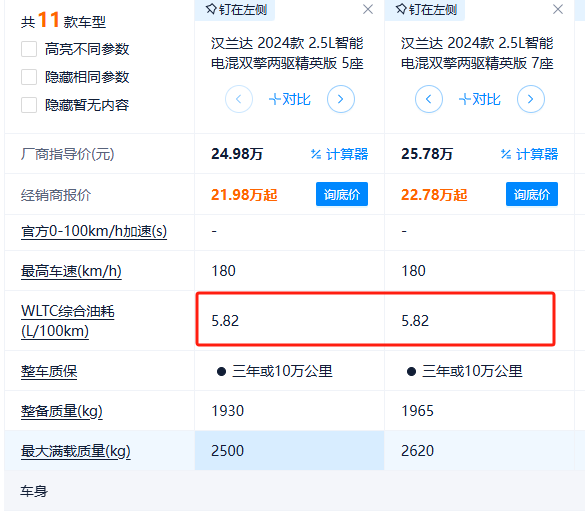Go to previous model in 5座 column

239,99
